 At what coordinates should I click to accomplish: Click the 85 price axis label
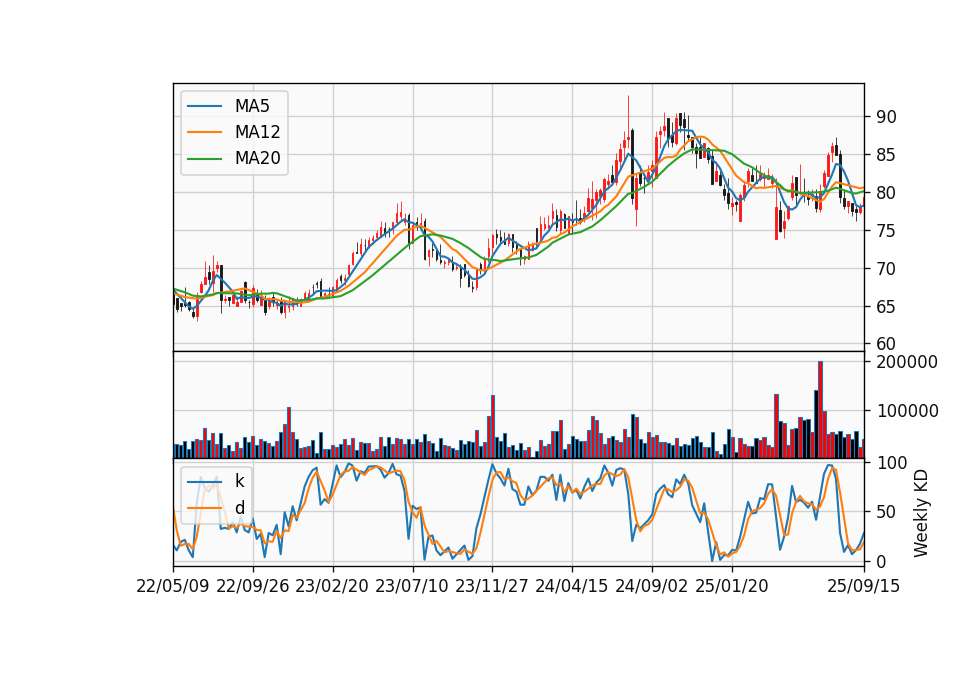[x=886, y=155]
